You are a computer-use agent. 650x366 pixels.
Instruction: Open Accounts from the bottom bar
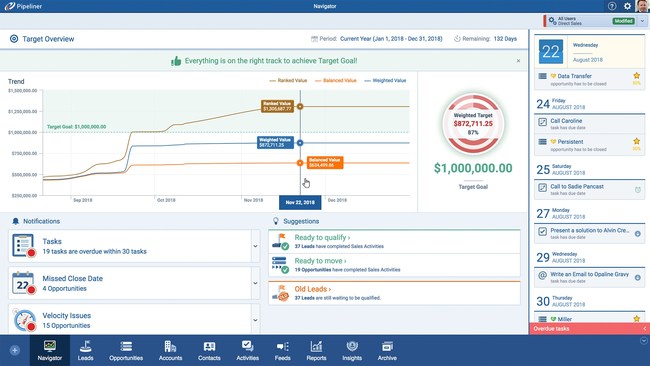[170, 350]
